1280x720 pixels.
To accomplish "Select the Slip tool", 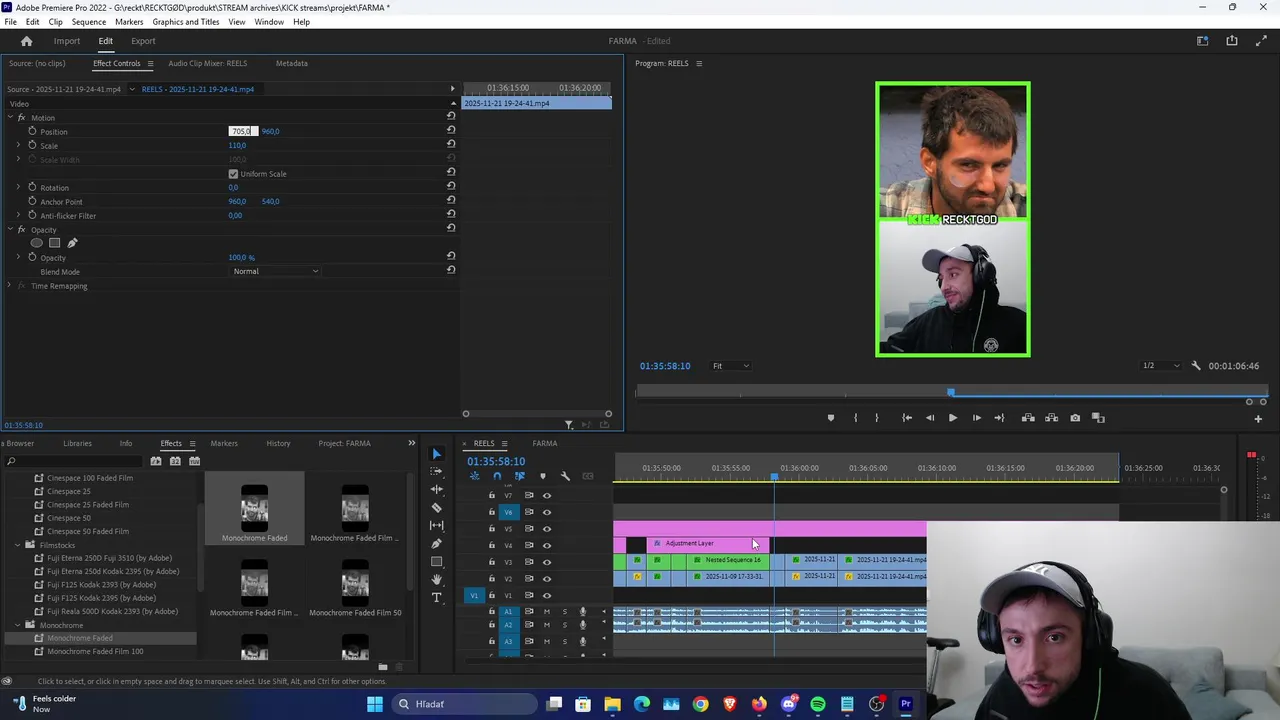I will (x=436, y=526).
